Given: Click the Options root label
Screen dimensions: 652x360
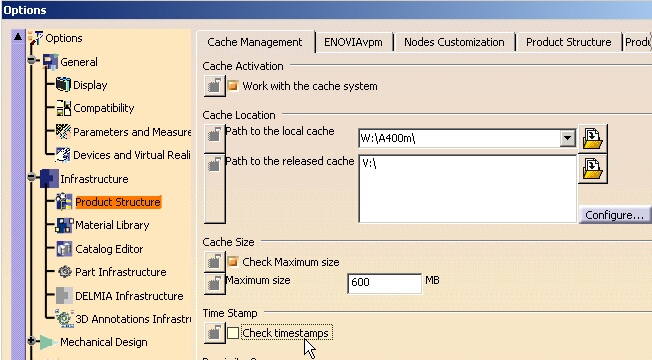Looking at the screenshot, I should point(64,38).
